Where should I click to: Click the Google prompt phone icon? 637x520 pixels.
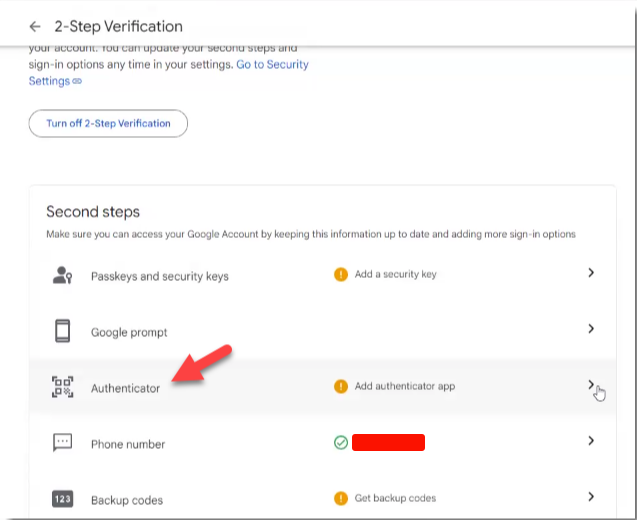click(x=63, y=331)
